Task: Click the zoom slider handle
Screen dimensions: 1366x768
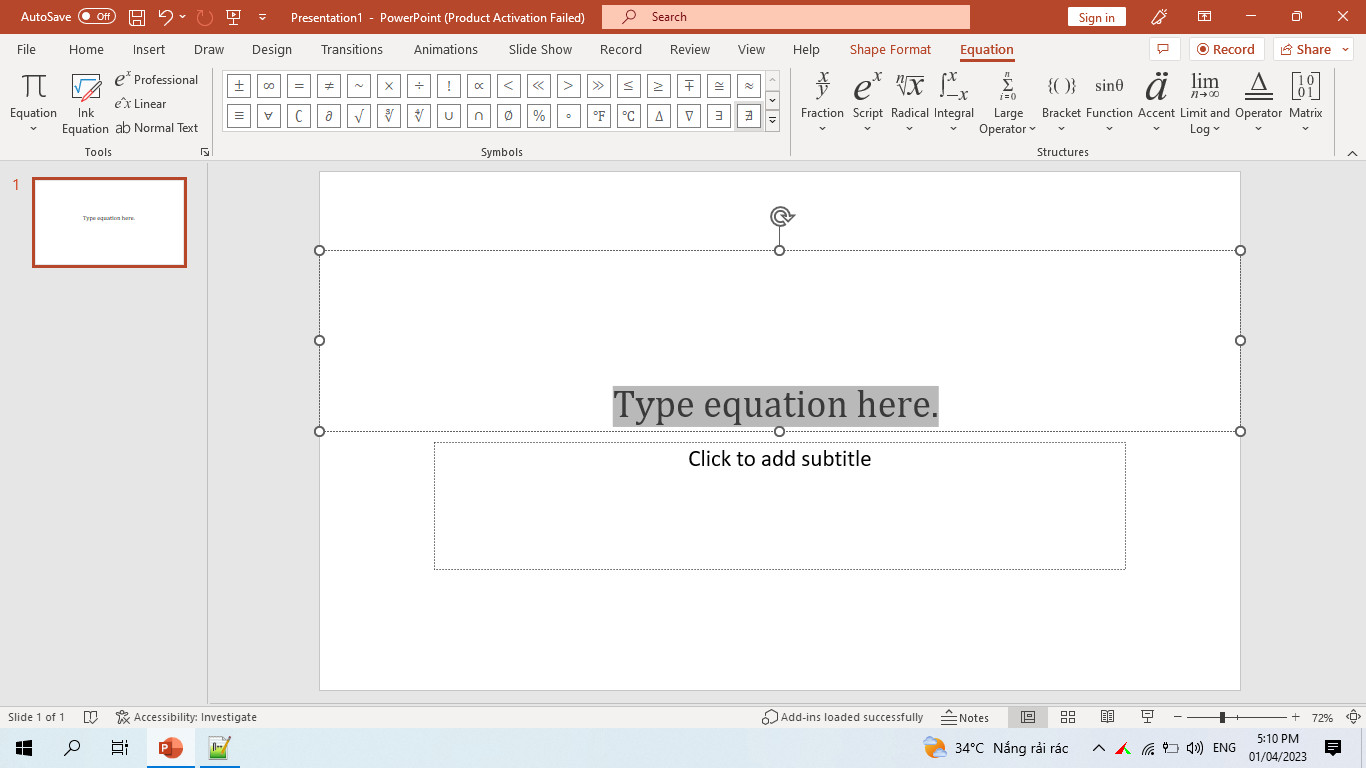Action: pos(1222,717)
